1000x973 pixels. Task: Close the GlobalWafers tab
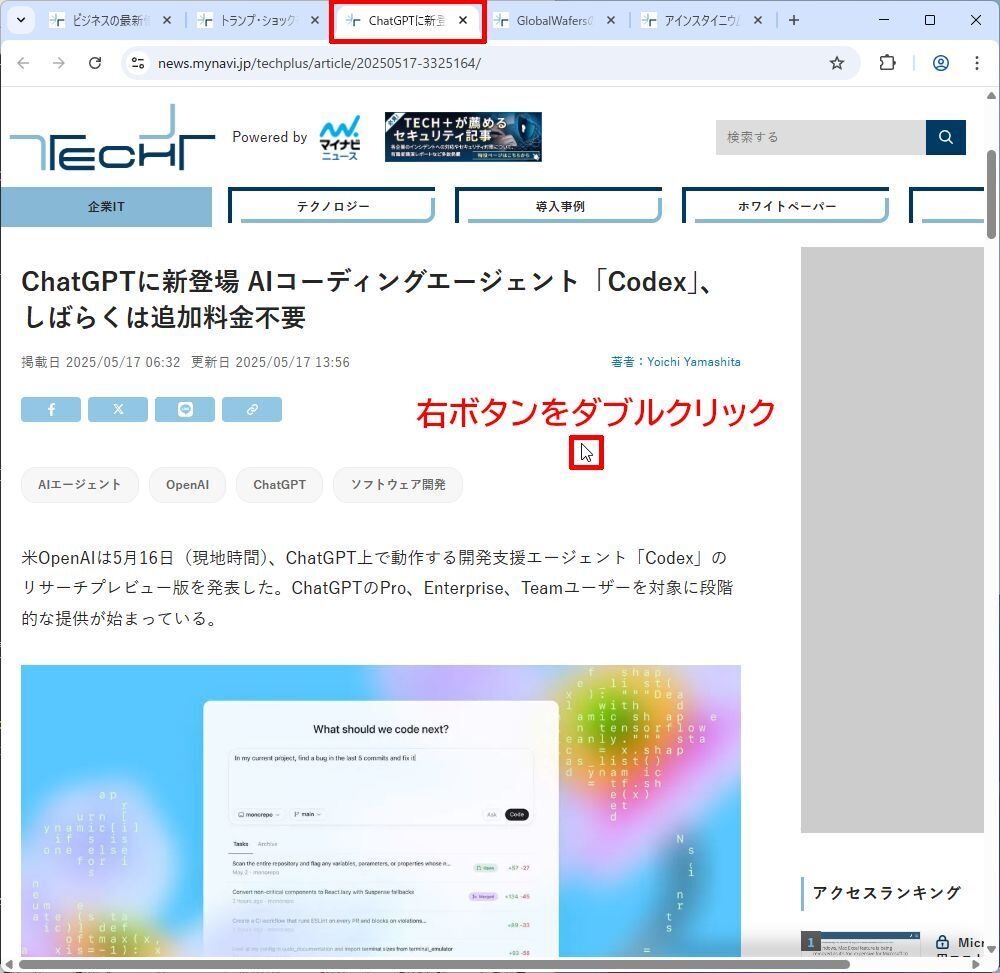(610, 20)
